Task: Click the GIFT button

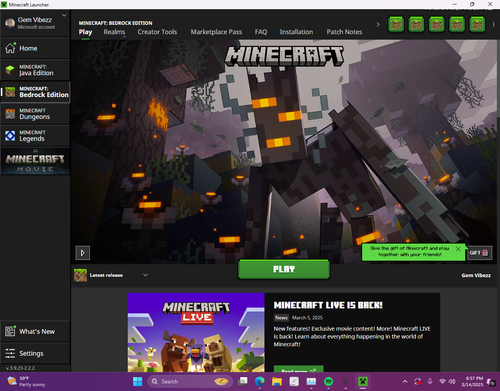Action: (479, 253)
